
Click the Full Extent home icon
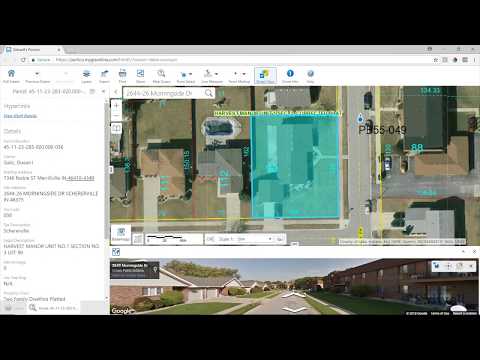(x=11, y=74)
